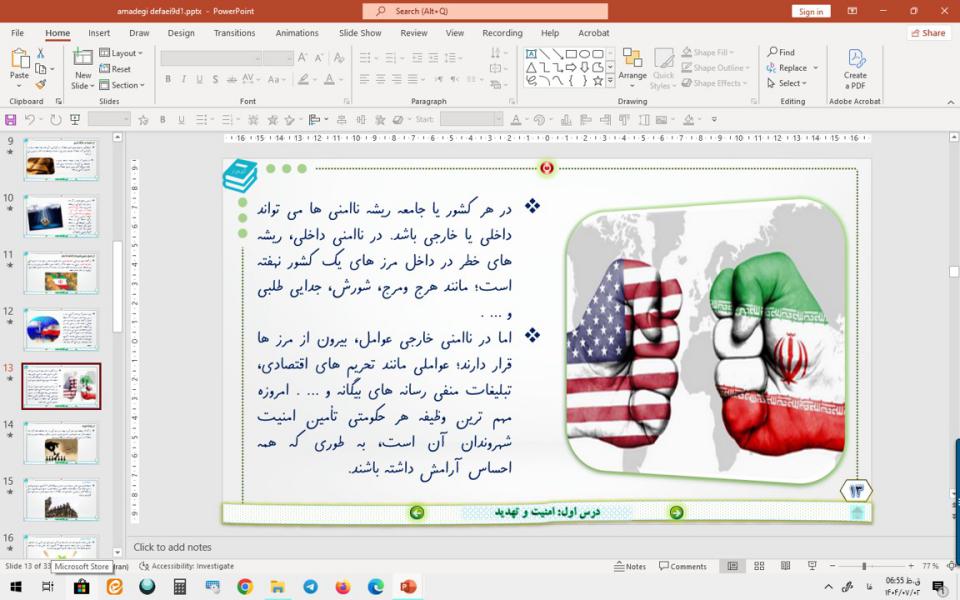
Task: Open the Layout dropdown
Action: pyautogui.click(x=121, y=53)
